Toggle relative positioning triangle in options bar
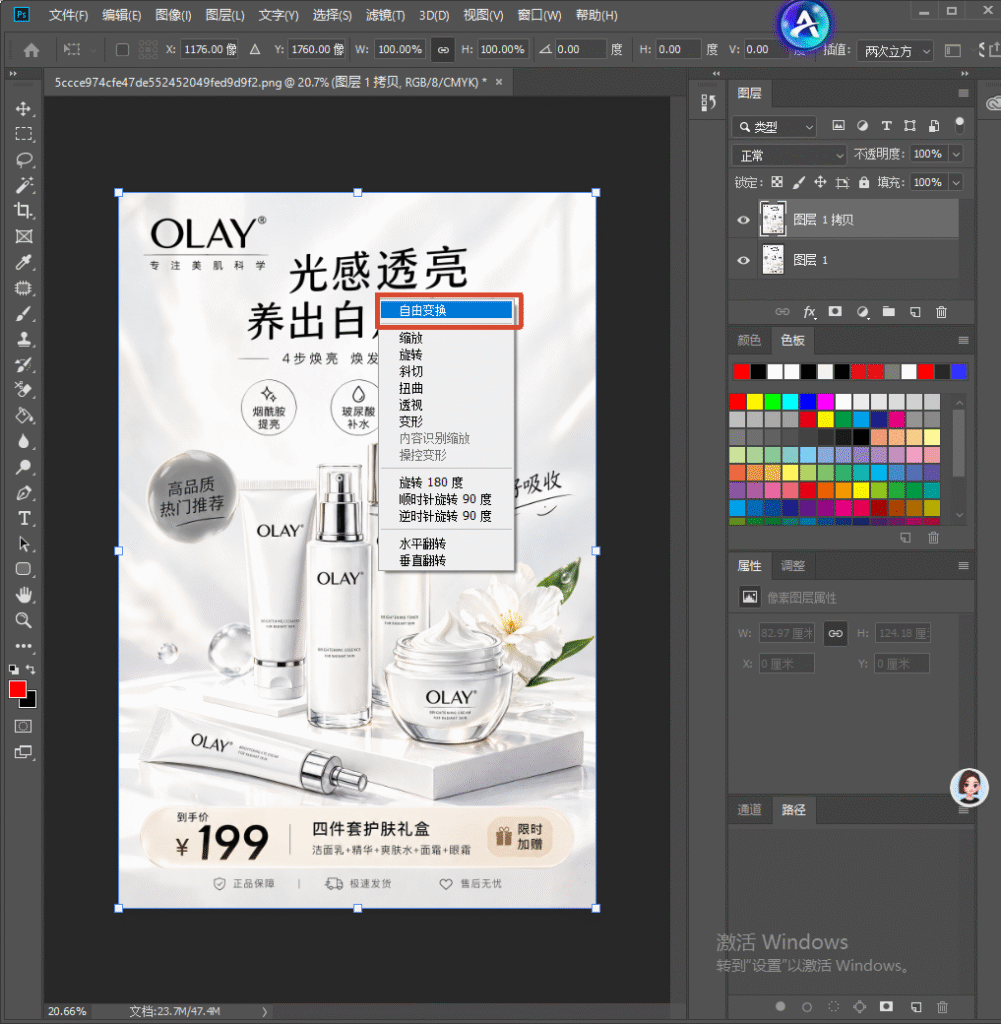The height and width of the screenshot is (1024, 1001). coord(255,50)
